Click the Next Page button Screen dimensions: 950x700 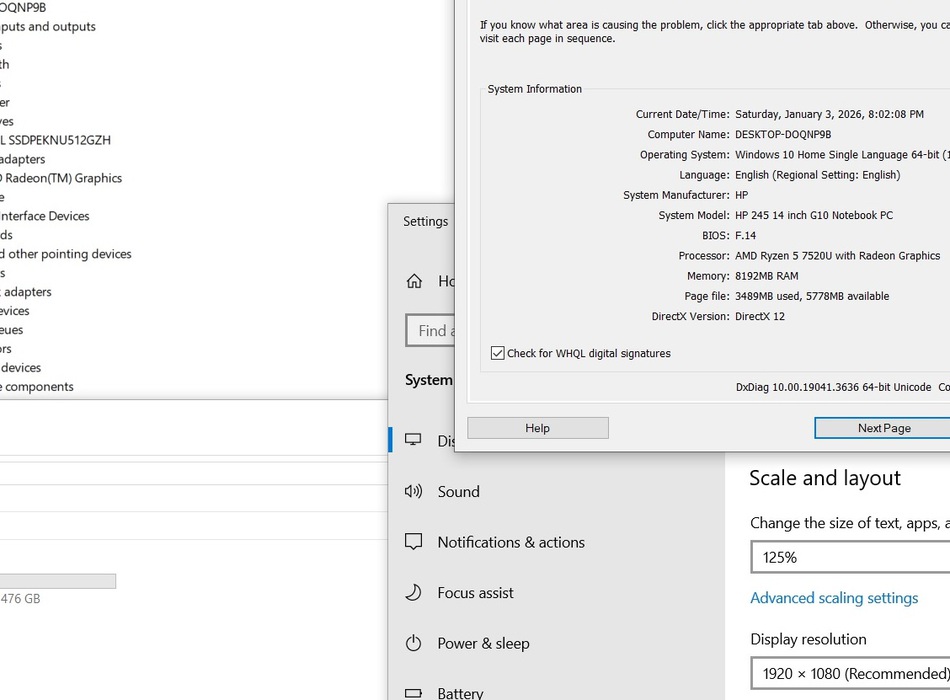click(x=882, y=428)
